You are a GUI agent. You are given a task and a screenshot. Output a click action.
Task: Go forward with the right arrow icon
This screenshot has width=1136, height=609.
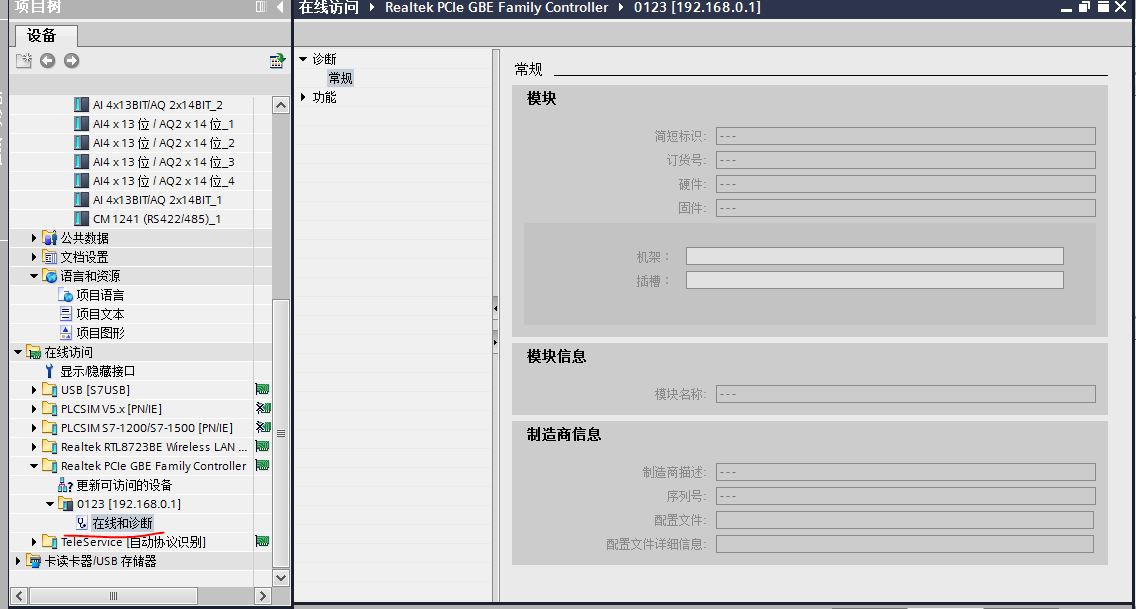[71, 61]
